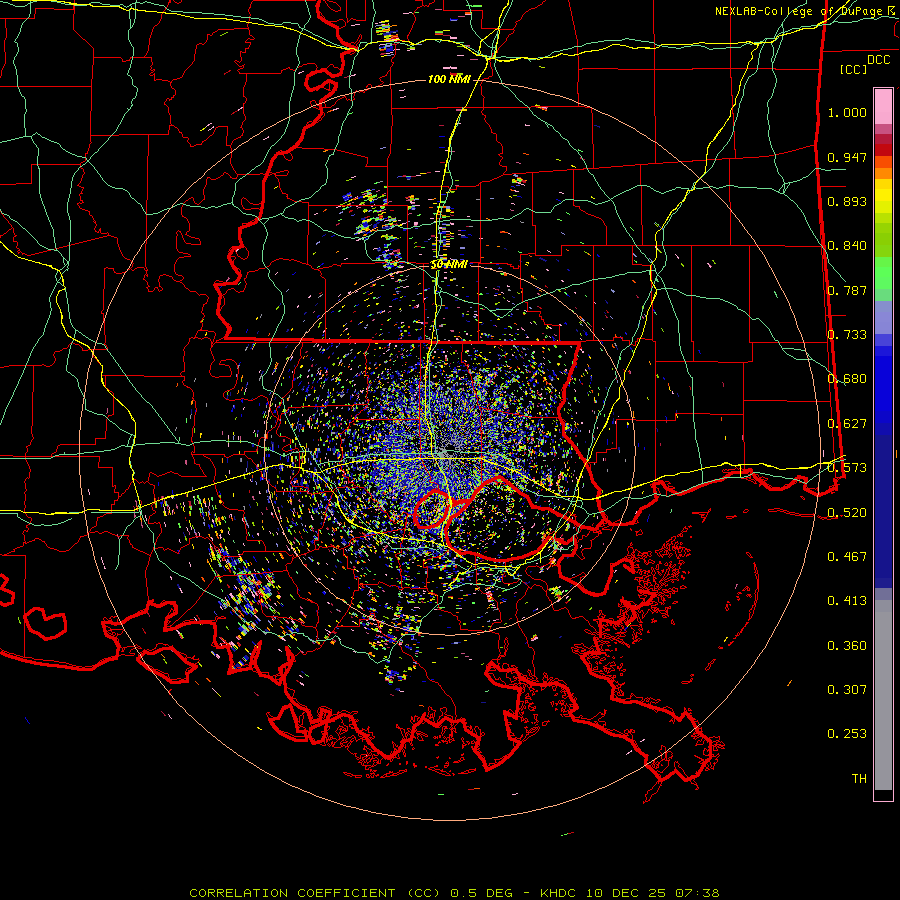Select the 0.680 scale value
This screenshot has width=900, height=900.
point(847,379)
